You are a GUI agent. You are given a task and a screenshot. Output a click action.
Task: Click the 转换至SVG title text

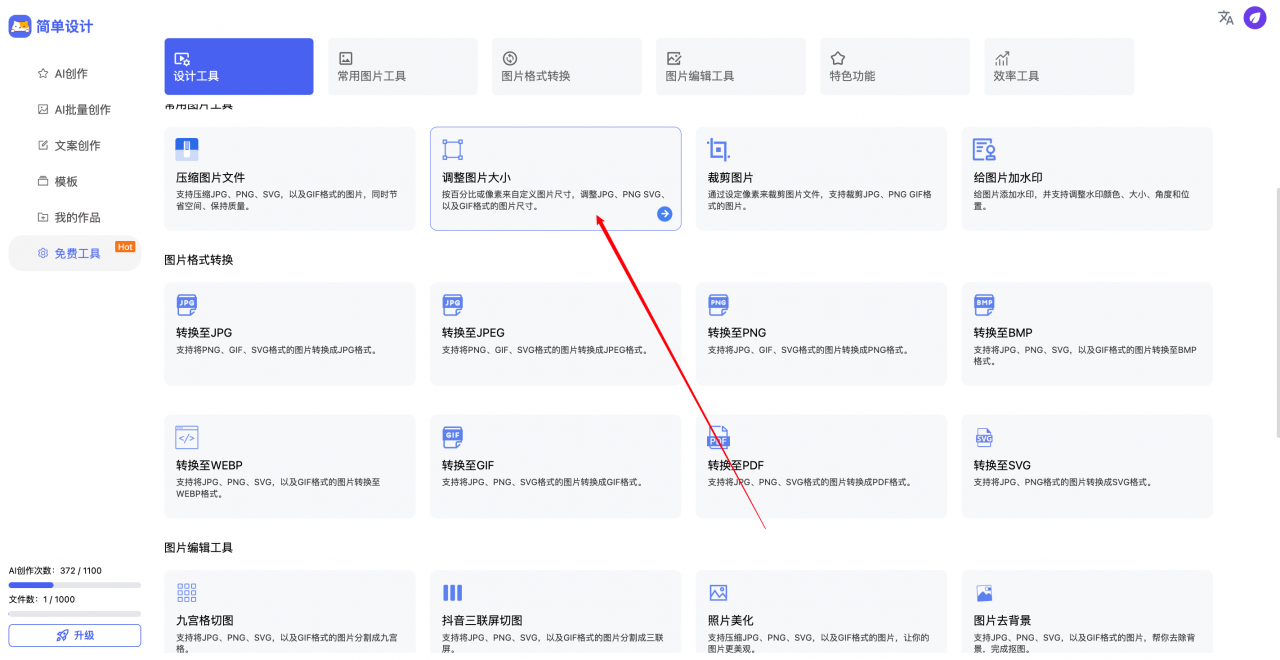point(1002,465)
